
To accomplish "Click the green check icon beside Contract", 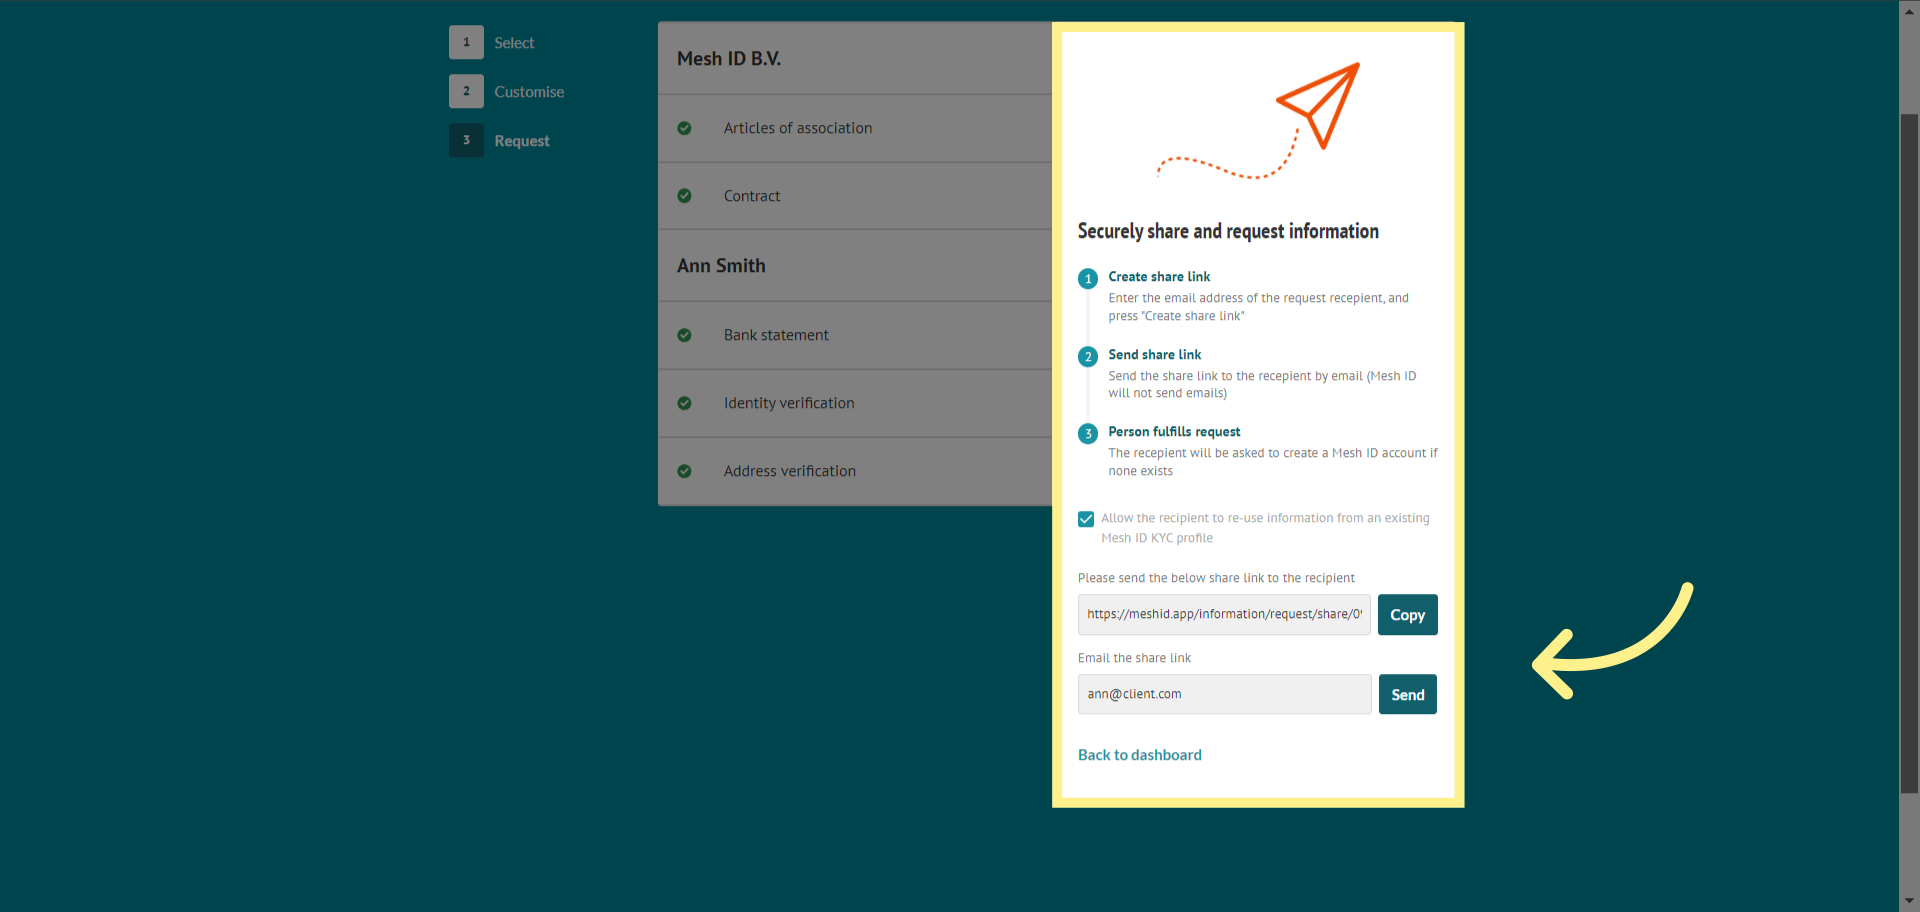I will pos(684,196).
